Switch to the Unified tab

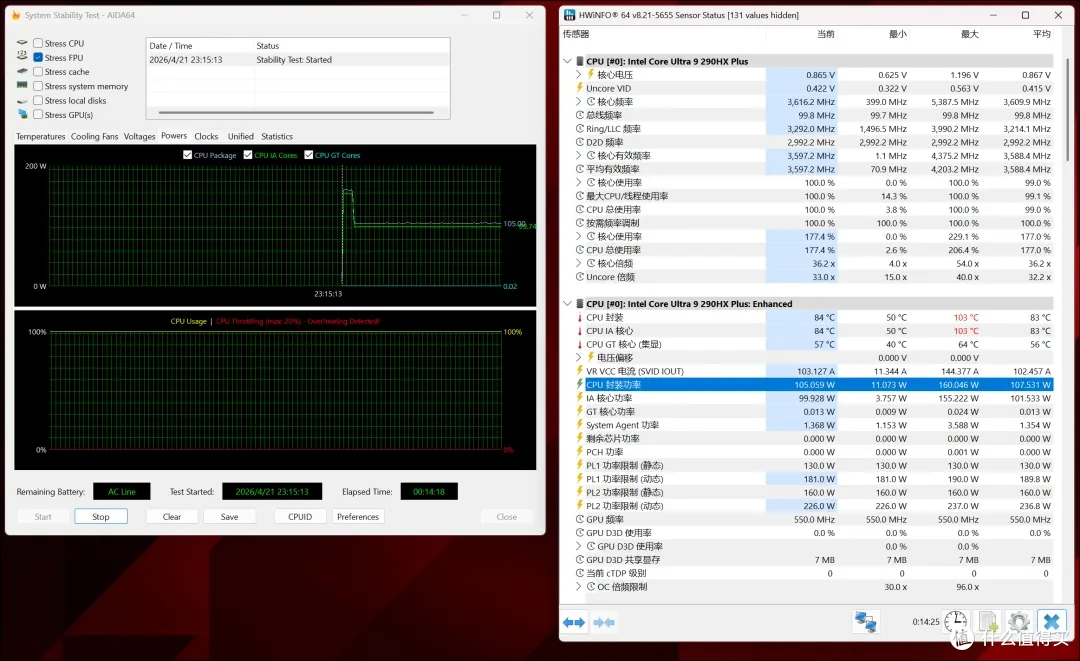coord(240,136)
